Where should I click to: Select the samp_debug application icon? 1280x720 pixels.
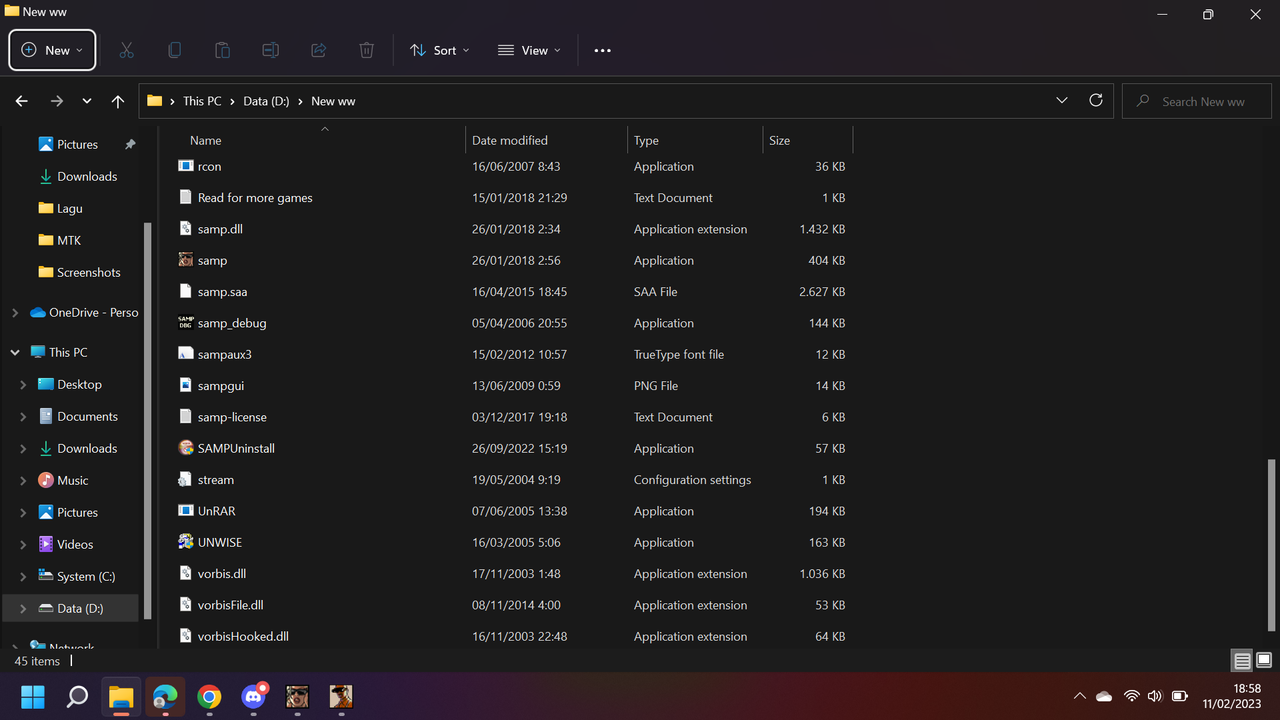click(186, 323)
